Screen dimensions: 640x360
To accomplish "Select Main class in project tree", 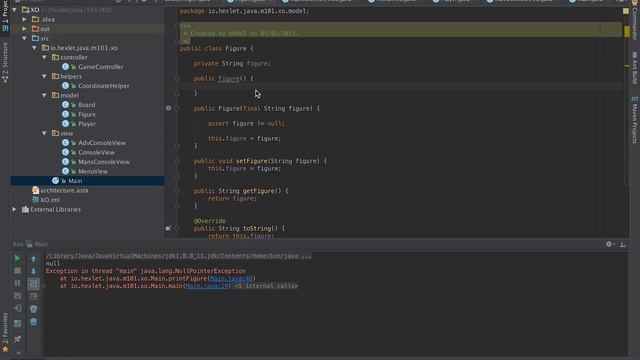I will point(75,181).
